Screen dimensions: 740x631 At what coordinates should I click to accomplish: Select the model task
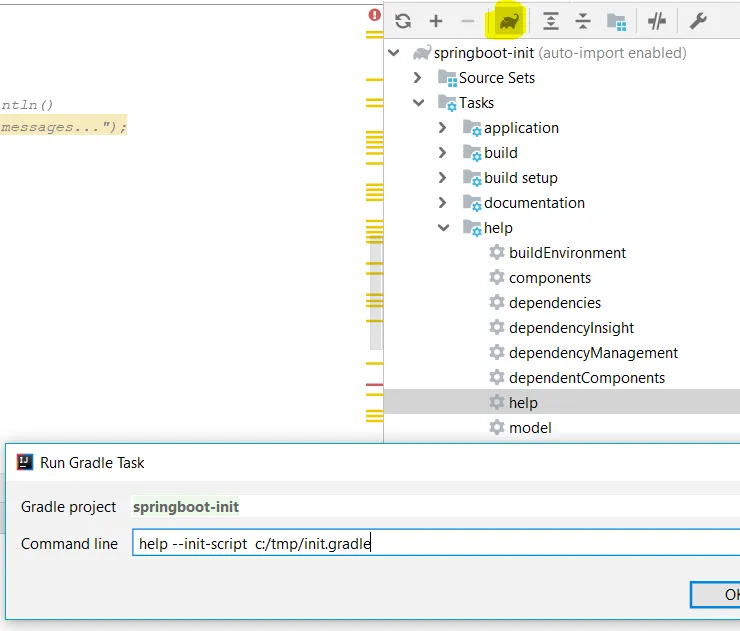point(530,428)
